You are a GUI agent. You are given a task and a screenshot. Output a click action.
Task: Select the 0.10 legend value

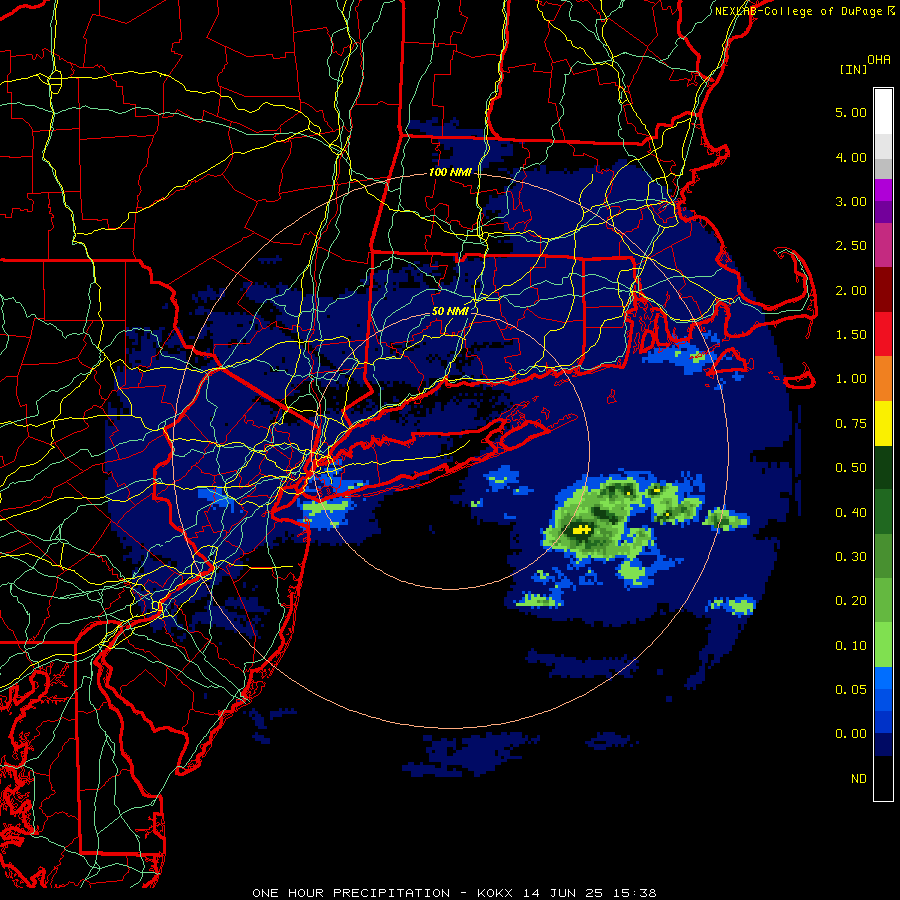coord(851,646)
